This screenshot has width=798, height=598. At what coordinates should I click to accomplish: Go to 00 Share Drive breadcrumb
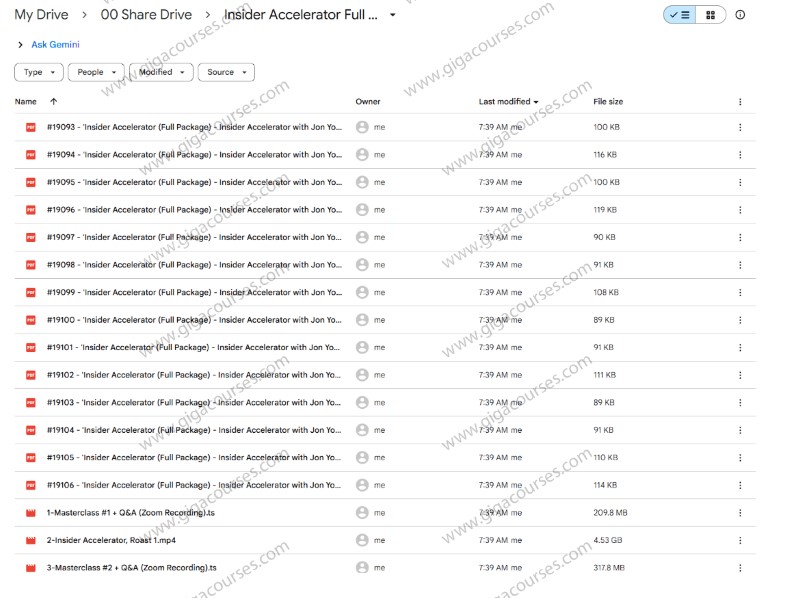coord(146,15)
